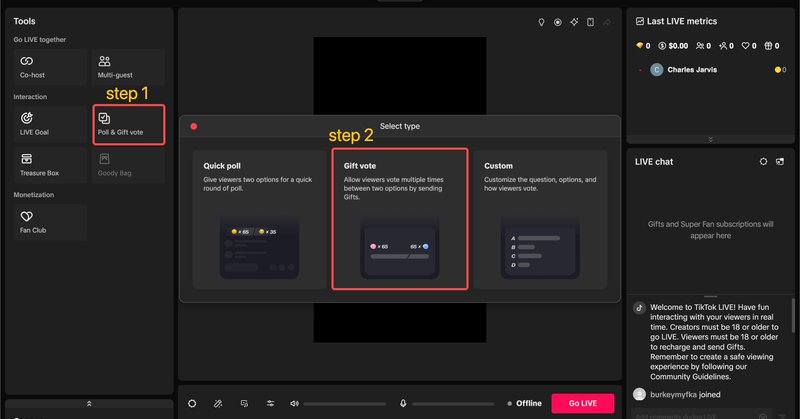Click the new followers metric icon
Screen dimensions: 800x419
723,45
